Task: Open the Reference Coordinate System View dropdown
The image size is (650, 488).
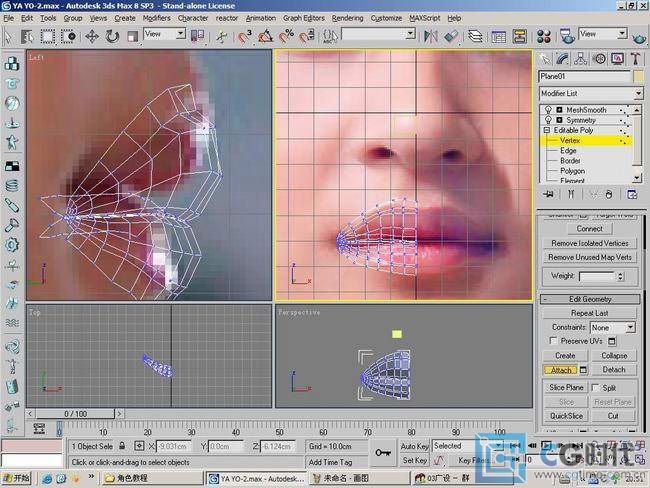Action: point(164,34)
